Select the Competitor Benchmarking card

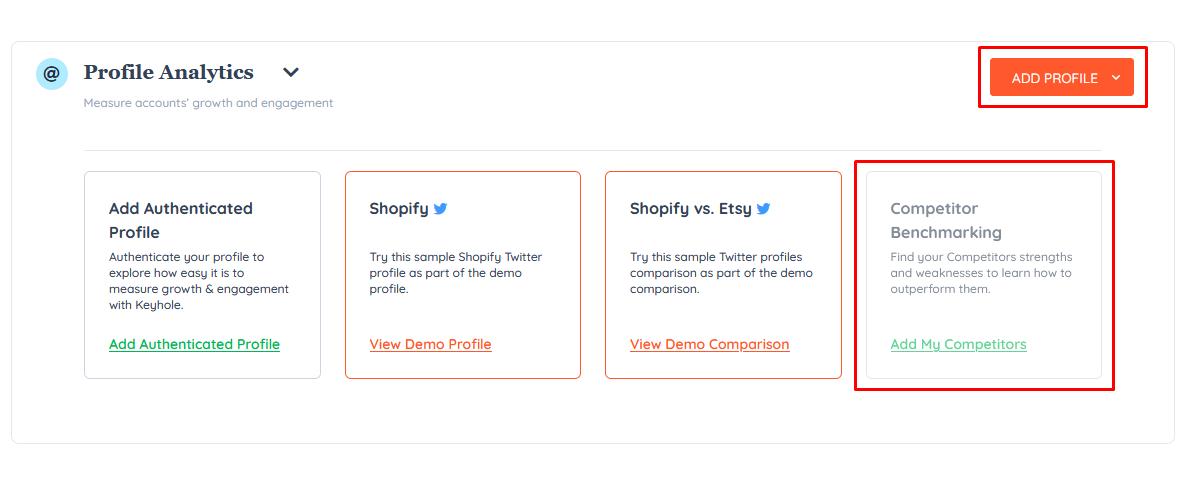tap(983, 275)
